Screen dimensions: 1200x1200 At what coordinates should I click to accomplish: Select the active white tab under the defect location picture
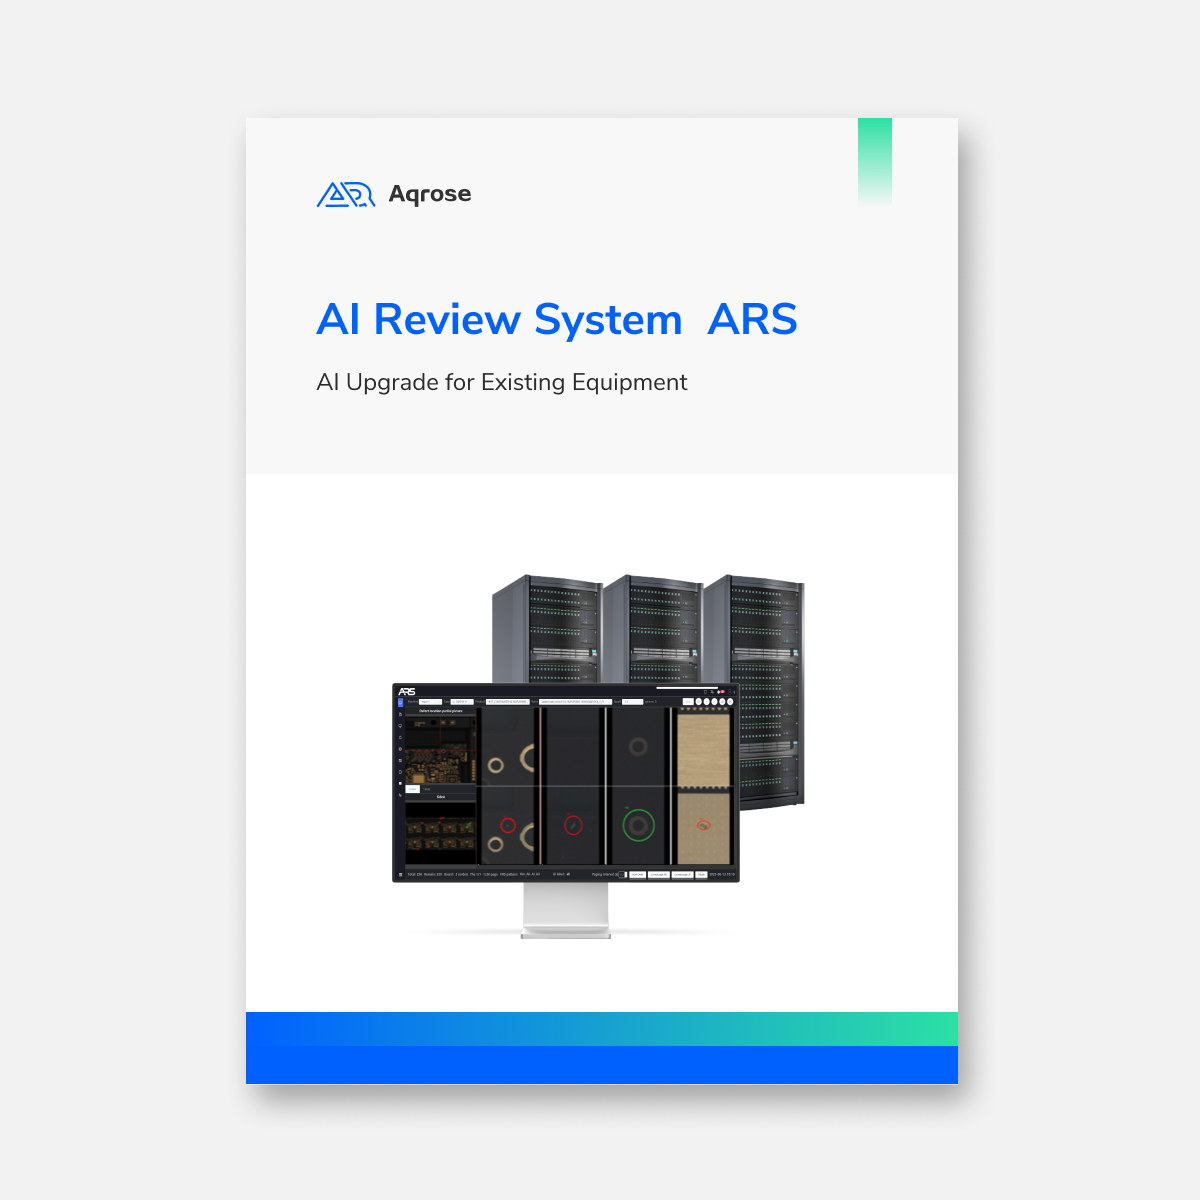point(413,789)
